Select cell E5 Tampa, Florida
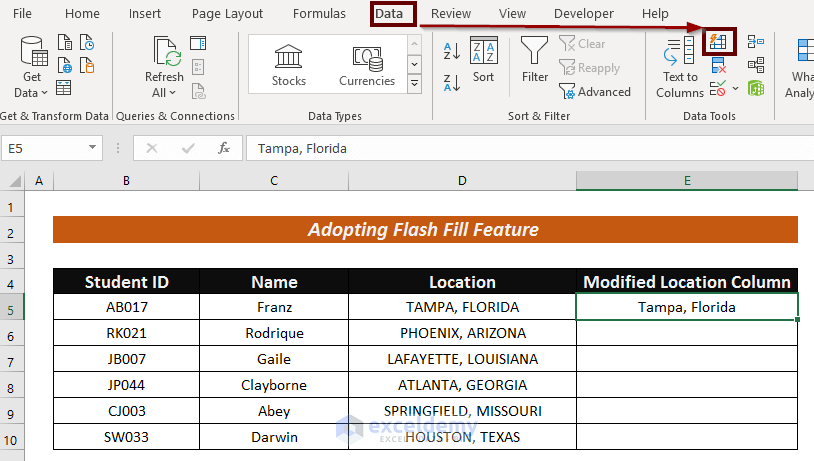Image resolution: width=814 pixels, height=461 pixels. [x=687, y=307]
